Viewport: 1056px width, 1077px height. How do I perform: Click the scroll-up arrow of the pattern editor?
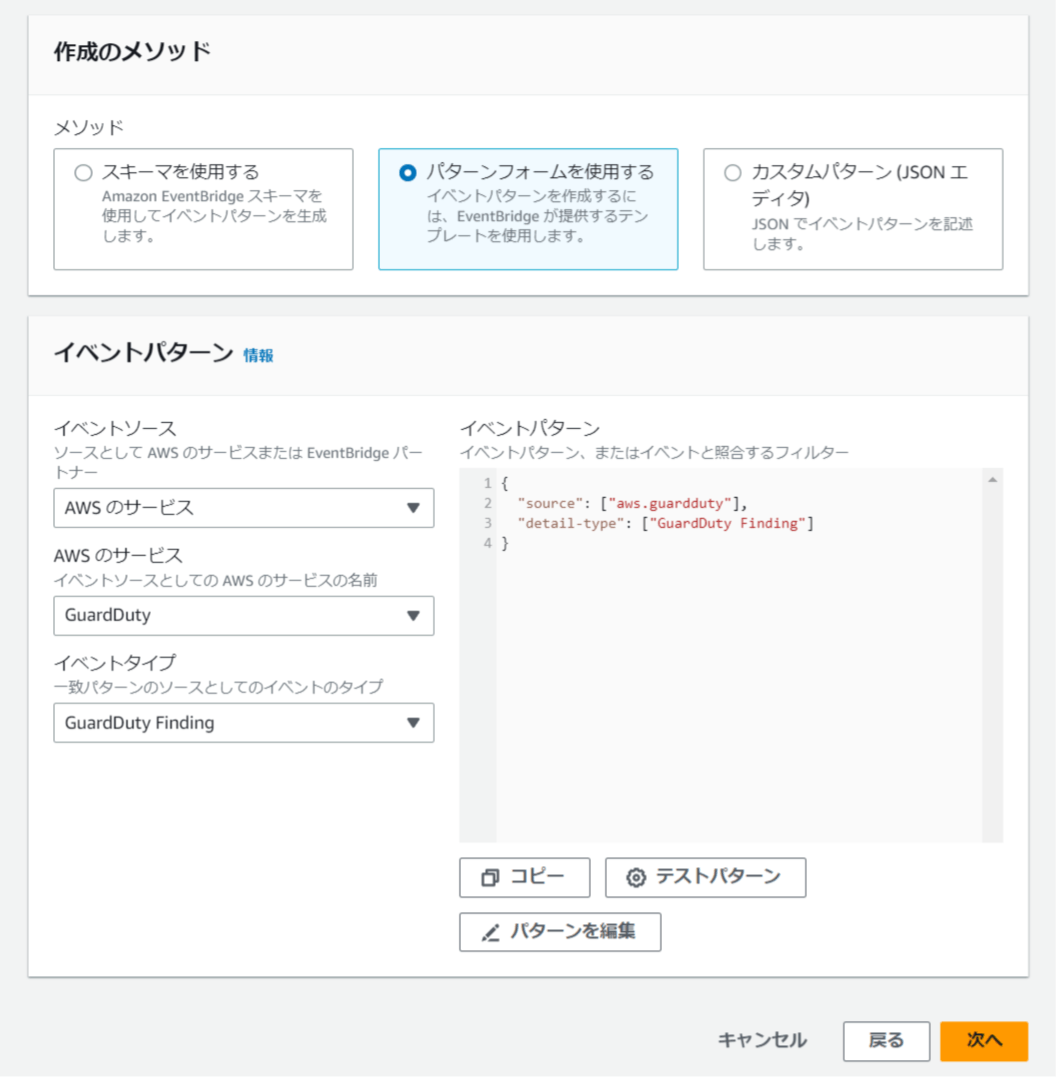point(992,480)
